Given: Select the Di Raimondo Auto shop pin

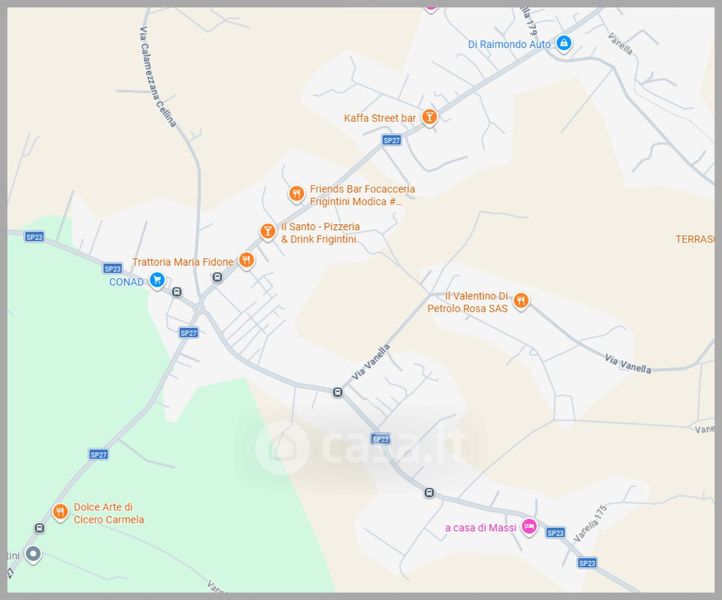Looking at the screenshot, I should pyautogui.click(x=563, y=44).
